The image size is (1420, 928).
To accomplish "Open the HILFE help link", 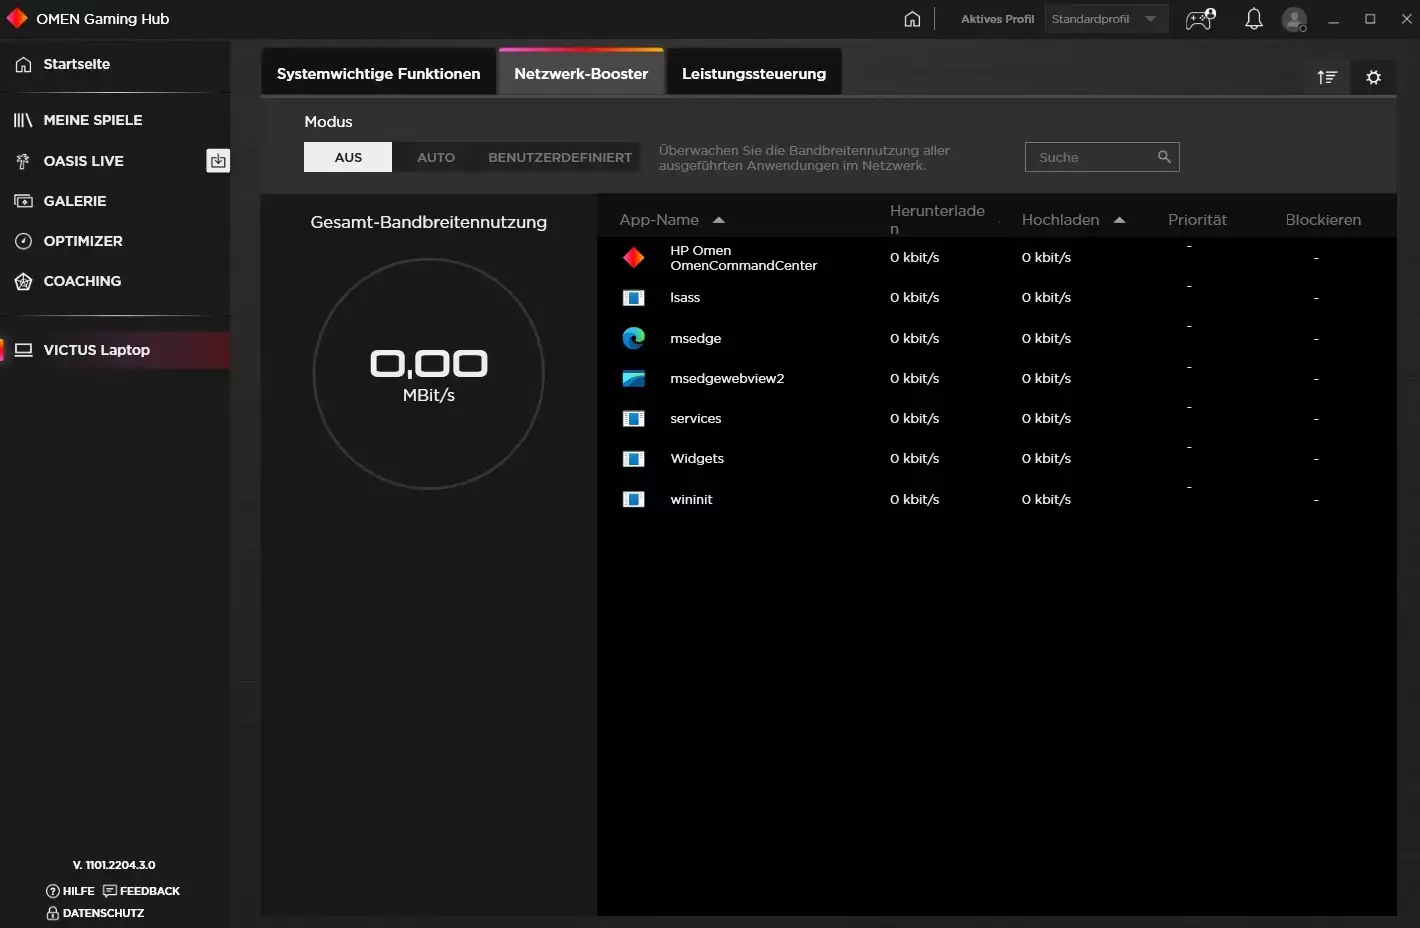I will click(x=70, y=891).
